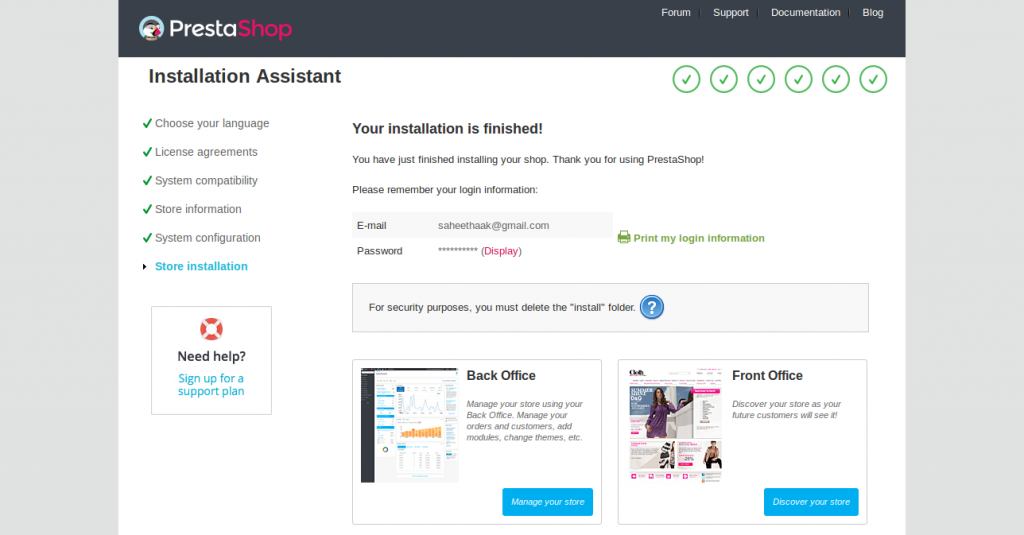
Task: Select the System configuration step
Action: 207,238
